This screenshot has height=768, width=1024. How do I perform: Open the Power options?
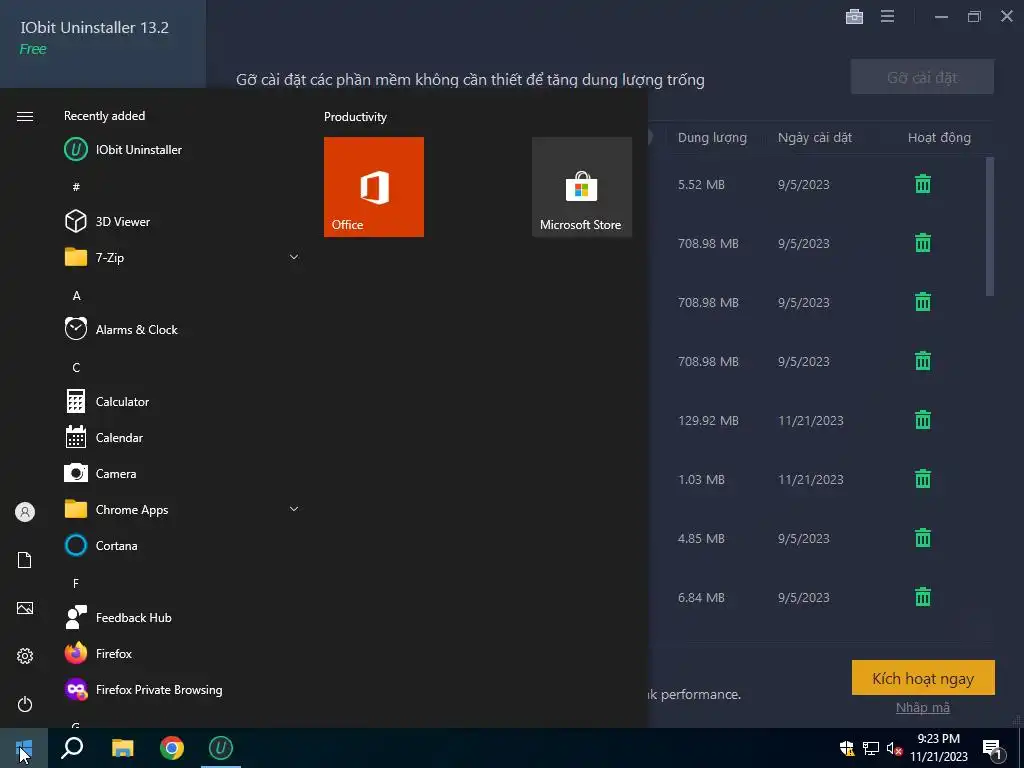25,704
